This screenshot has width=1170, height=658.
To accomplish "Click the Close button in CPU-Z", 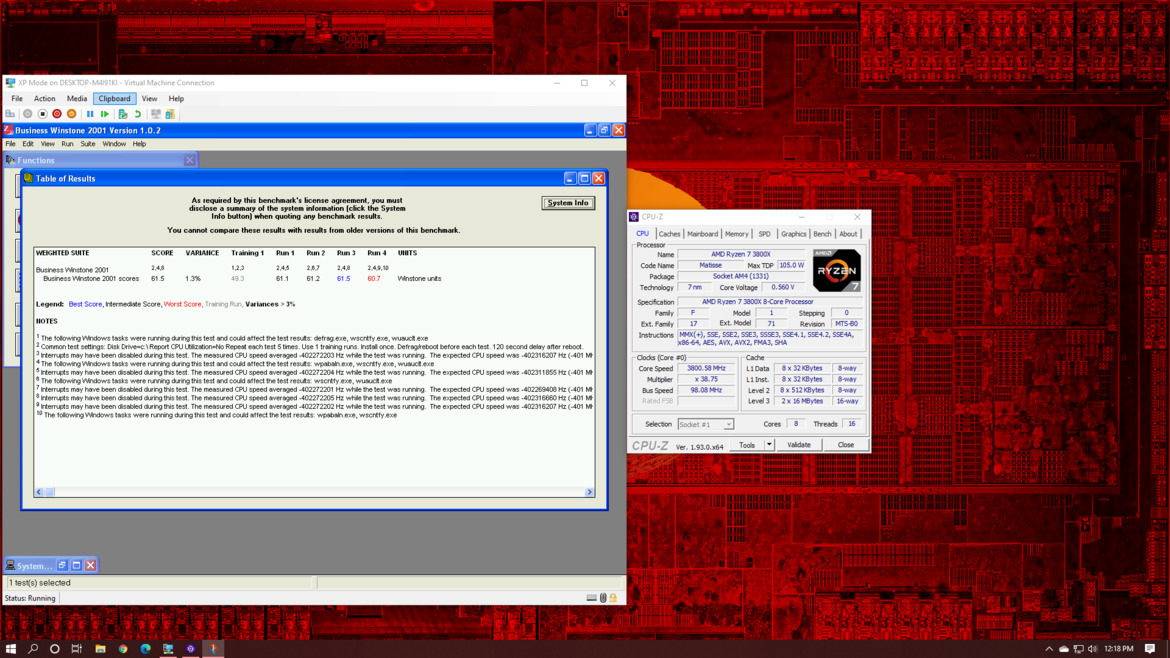I will point(845,445).
